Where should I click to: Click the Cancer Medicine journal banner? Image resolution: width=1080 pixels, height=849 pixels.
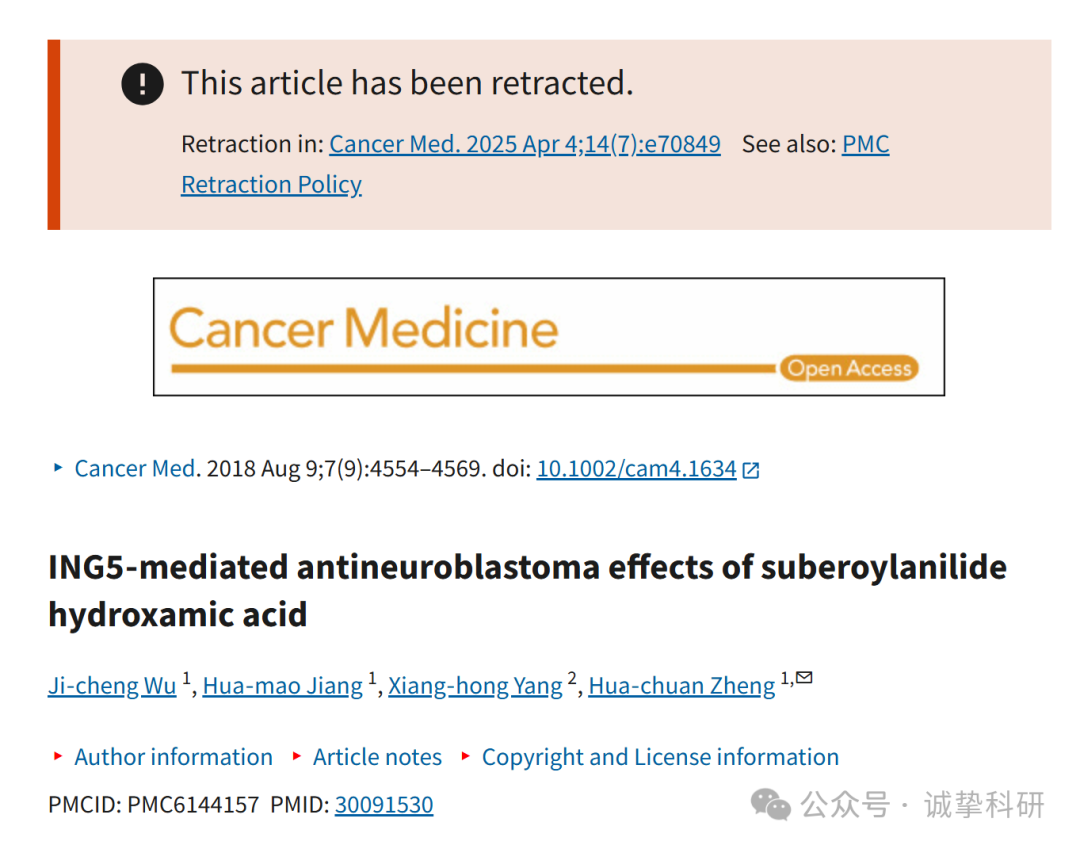(x=549, y=337)
